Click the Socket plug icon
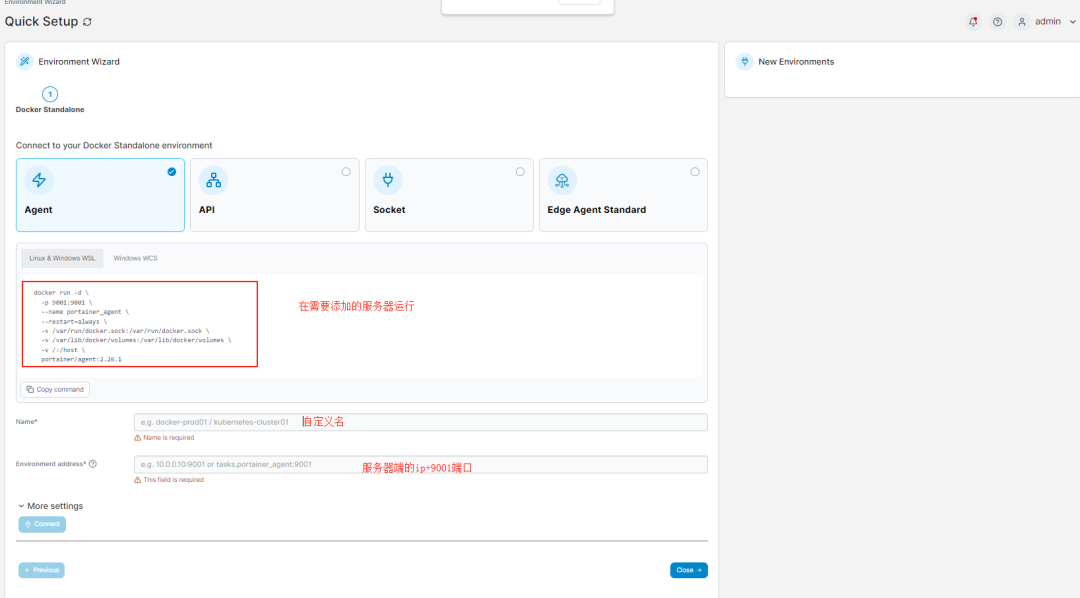Screen dimensions: 1080x598 coord(388,180)
